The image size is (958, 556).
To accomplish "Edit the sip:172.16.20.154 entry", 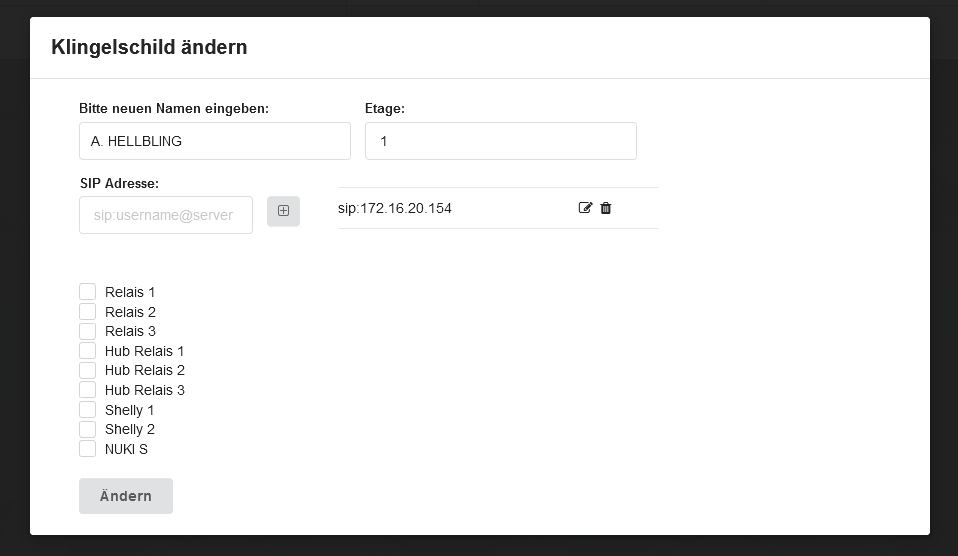I will (585, 208).
